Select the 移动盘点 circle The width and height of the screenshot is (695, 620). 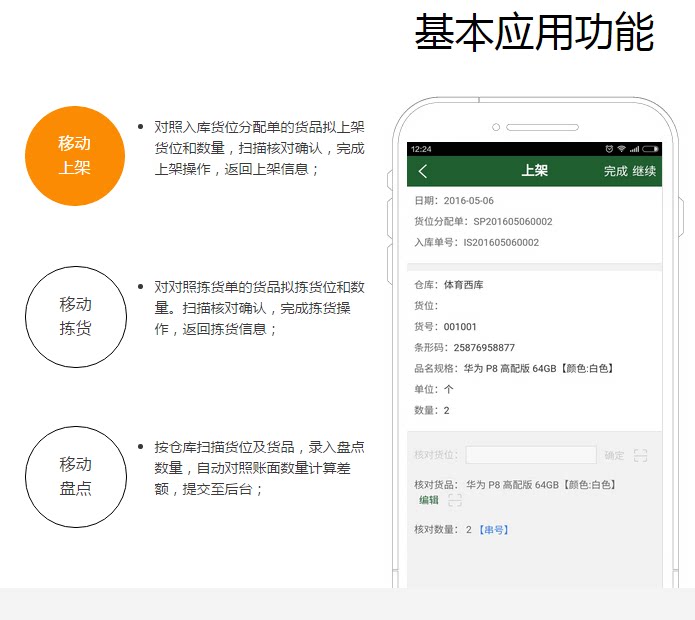tap(76, 477)
